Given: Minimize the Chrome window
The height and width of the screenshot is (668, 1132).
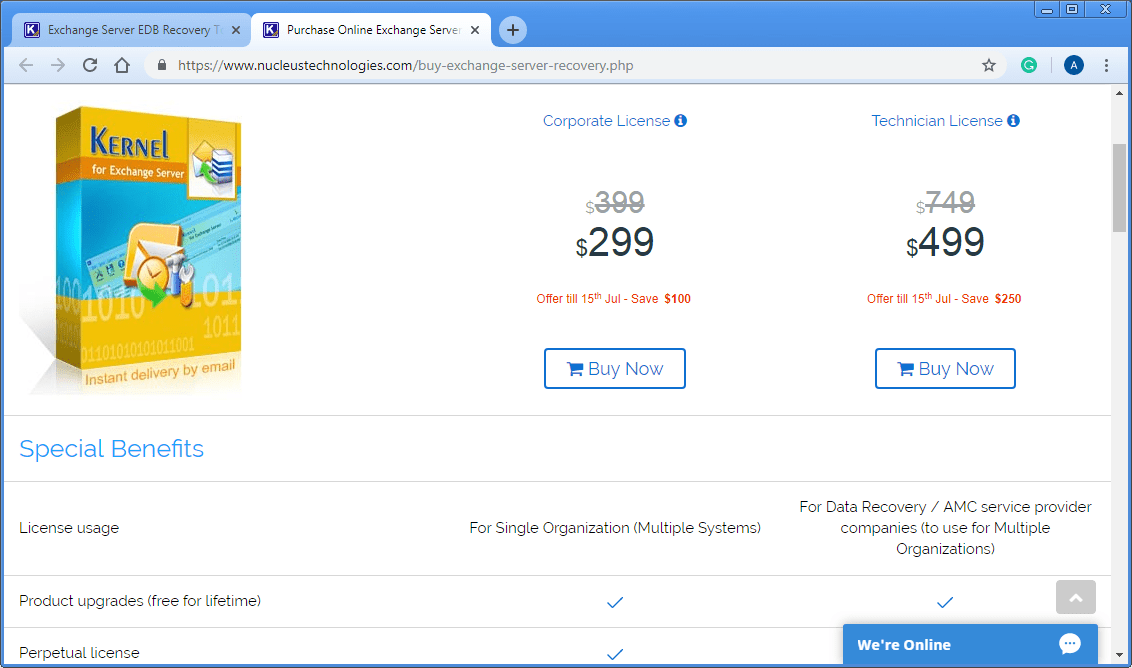Looking at the screenshot, I should [1046, 9].
